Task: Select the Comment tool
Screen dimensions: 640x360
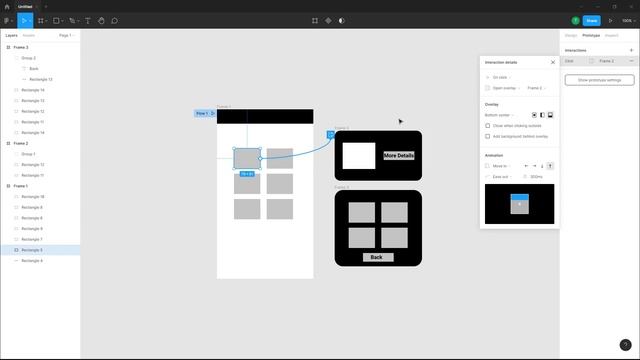Action: (x=115, y=21)
